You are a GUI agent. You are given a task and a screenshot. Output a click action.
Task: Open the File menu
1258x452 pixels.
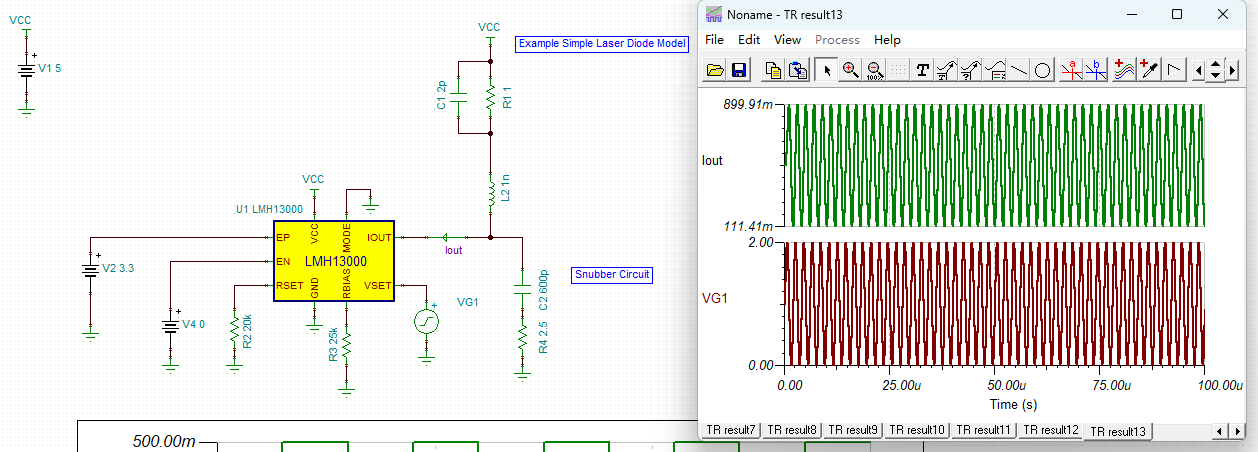click(714, 40)
